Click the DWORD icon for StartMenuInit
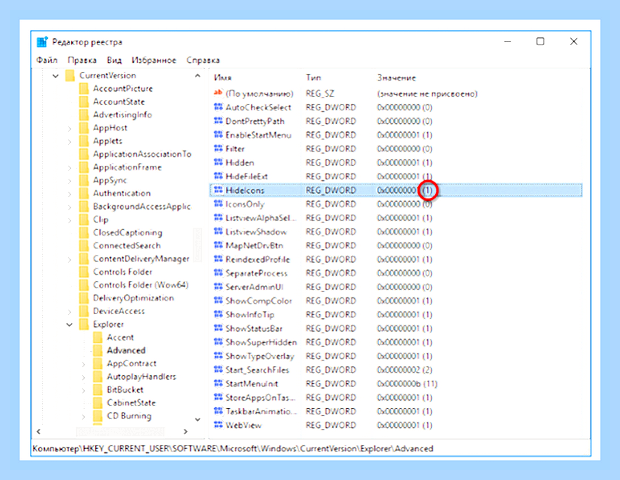 coord(218,383)
